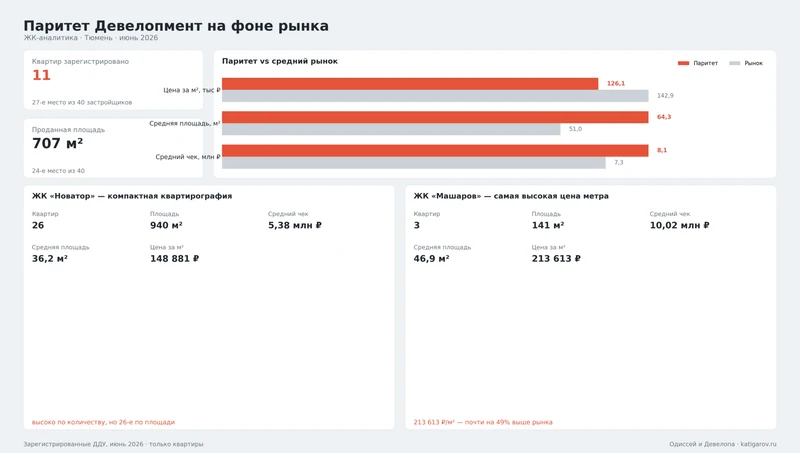Click heading 'ЖК «Новатор» — компактная квартирография'
This screenshot has height=453, width=800.
tap(132, 196)
